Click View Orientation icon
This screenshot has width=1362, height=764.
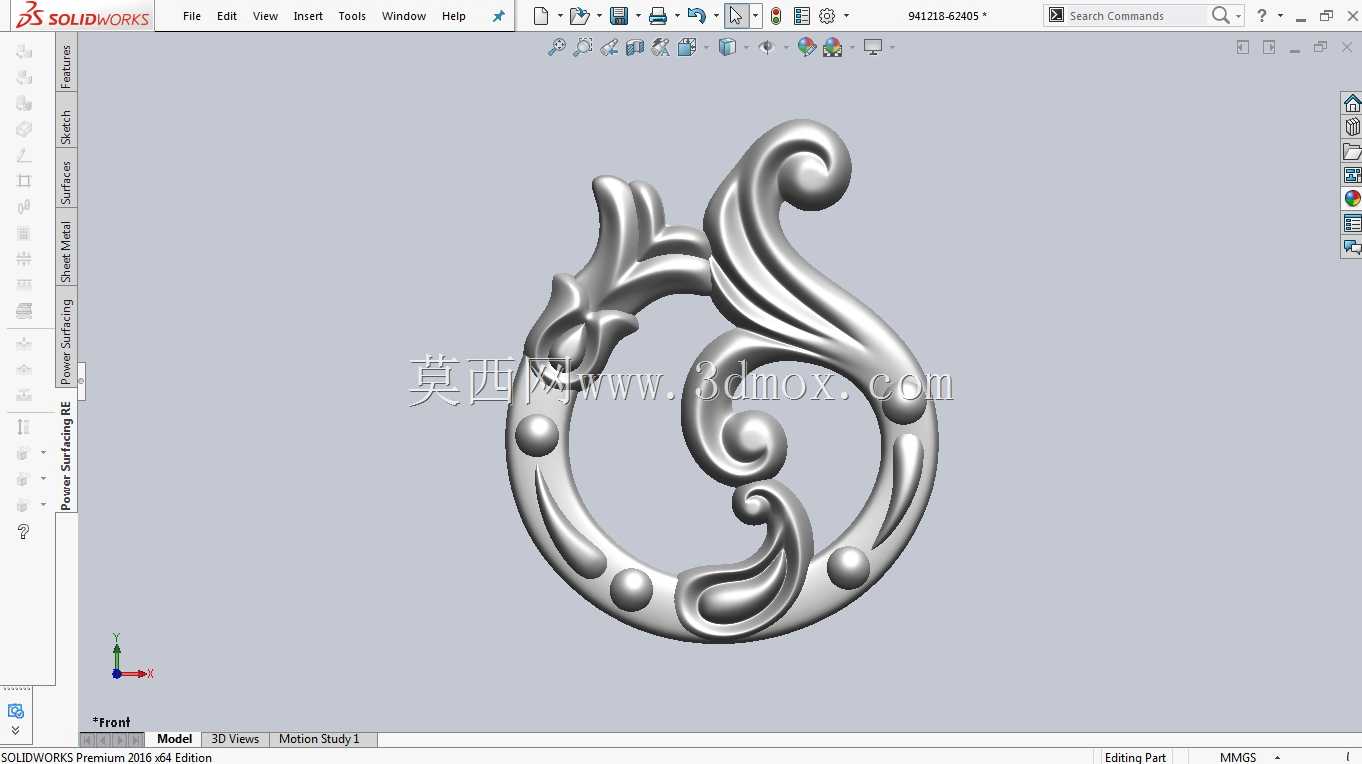coord(687,47)
